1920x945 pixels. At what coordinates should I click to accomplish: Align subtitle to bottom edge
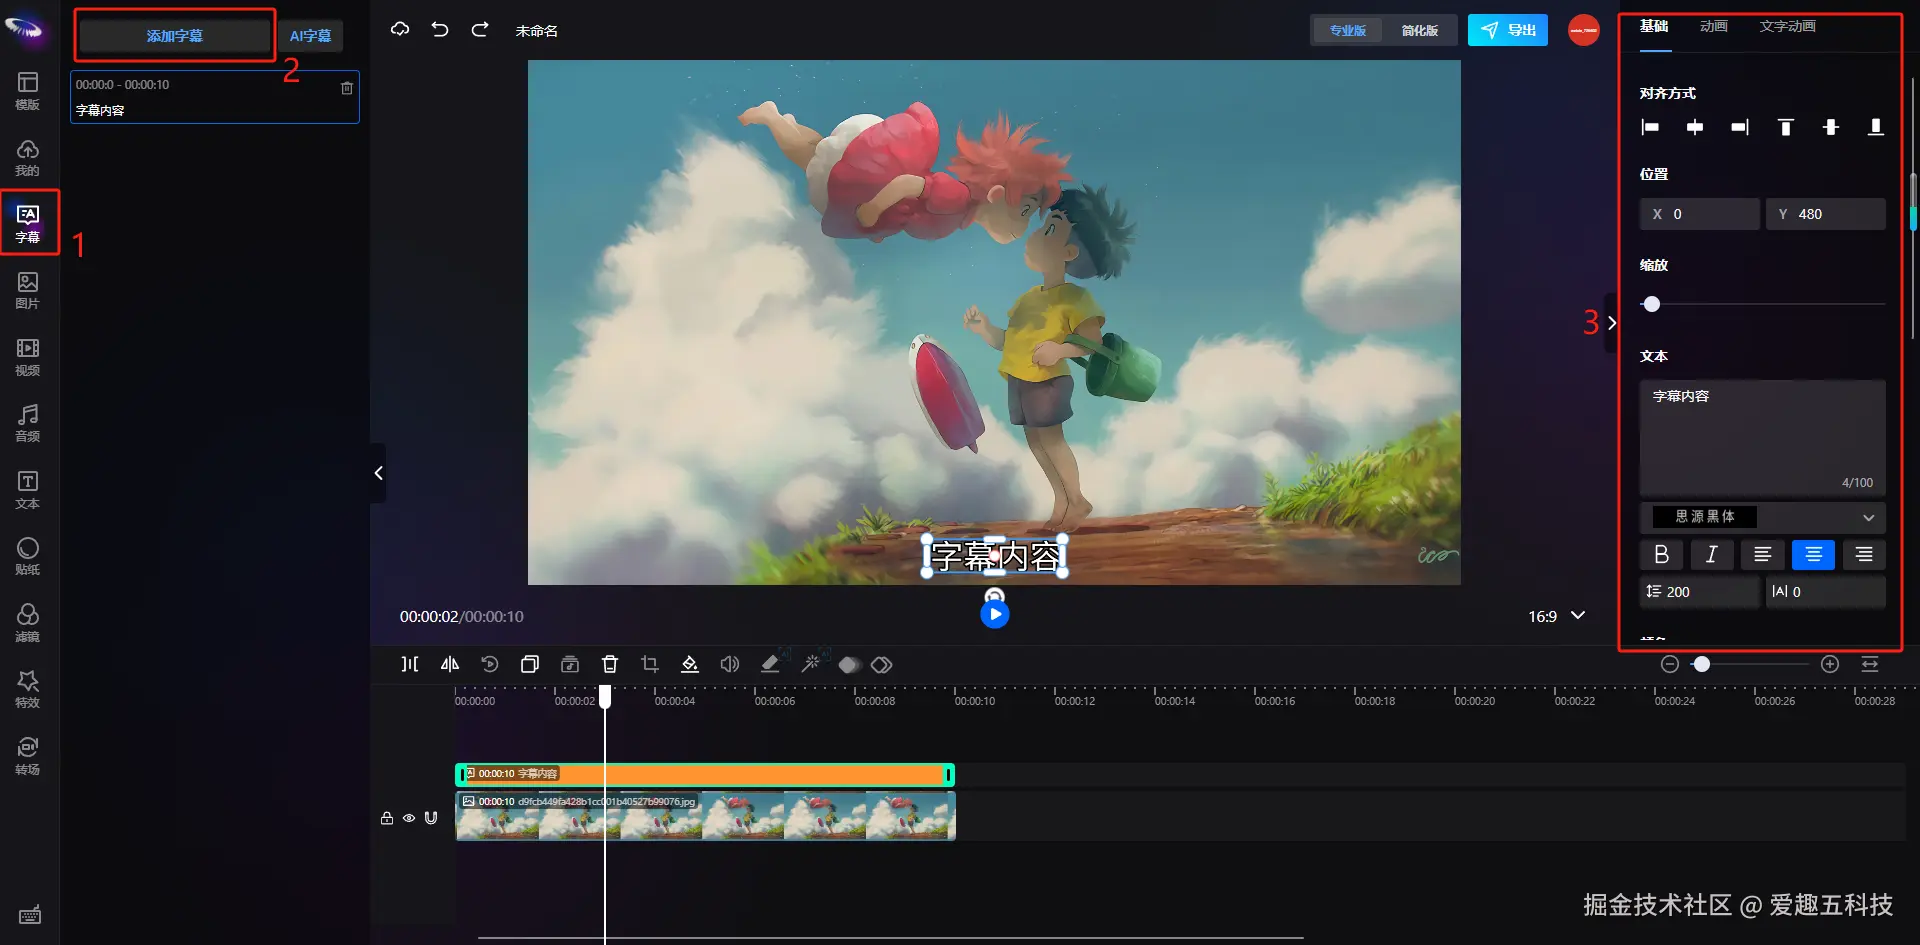[x=1876, y=127]
